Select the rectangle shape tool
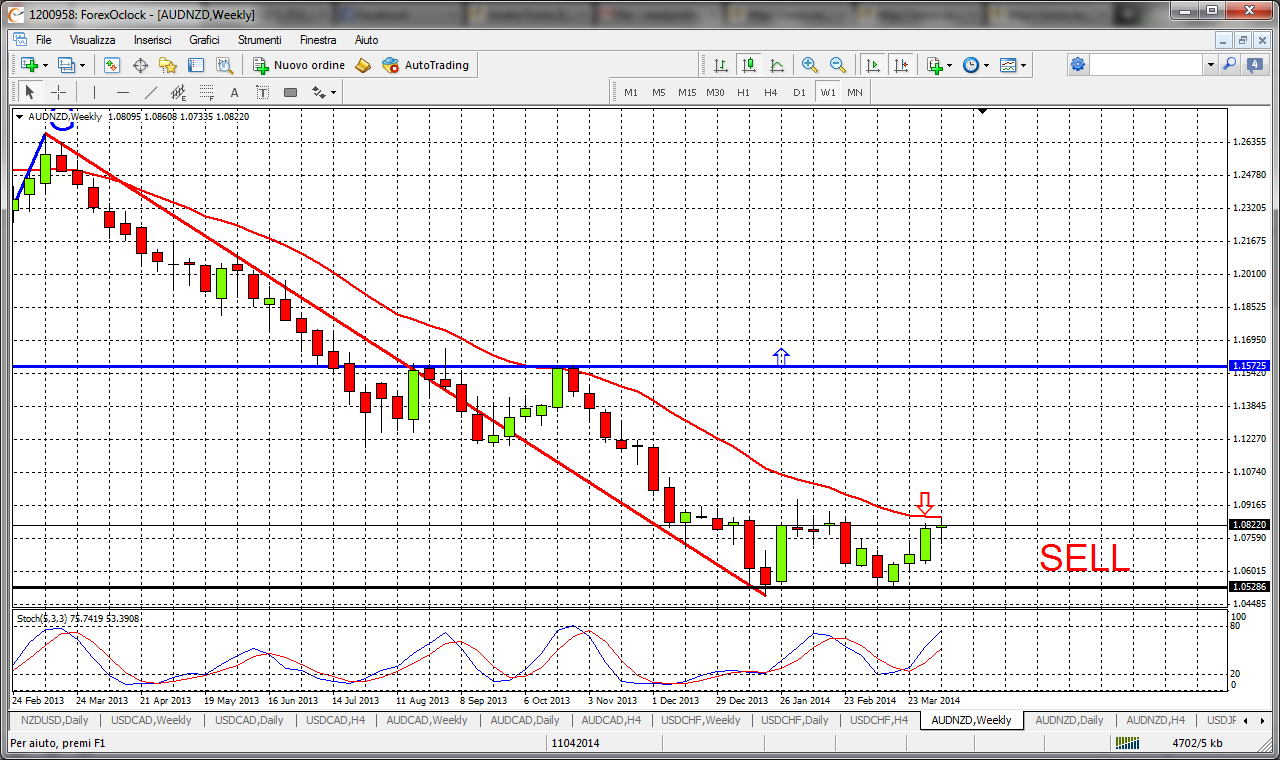 pyautogui.click(x=291, y=92)
